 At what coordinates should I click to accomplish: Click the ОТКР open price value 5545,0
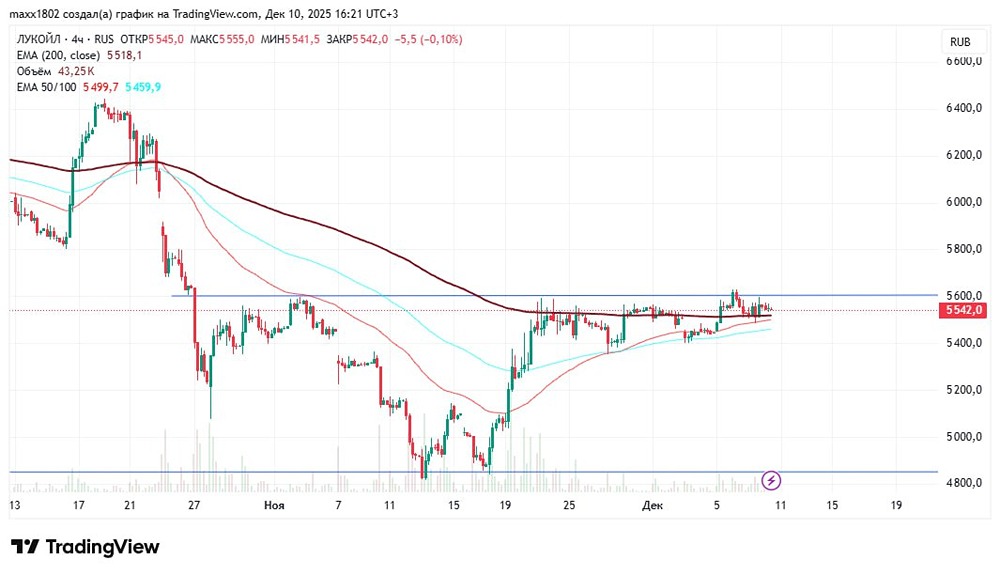(165, 39)
